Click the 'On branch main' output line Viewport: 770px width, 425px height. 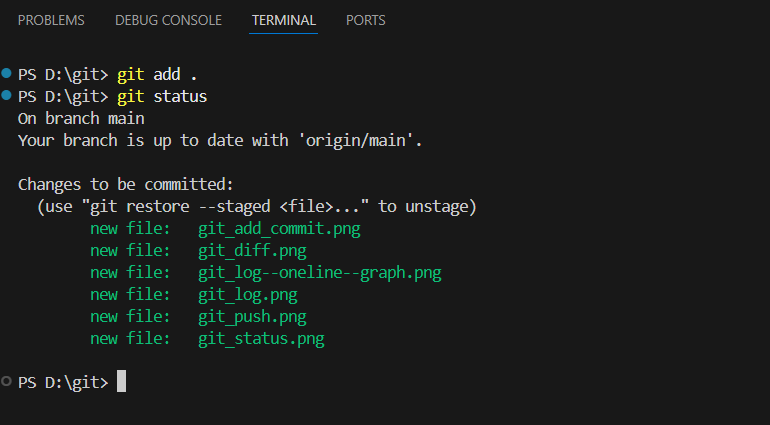81,118
